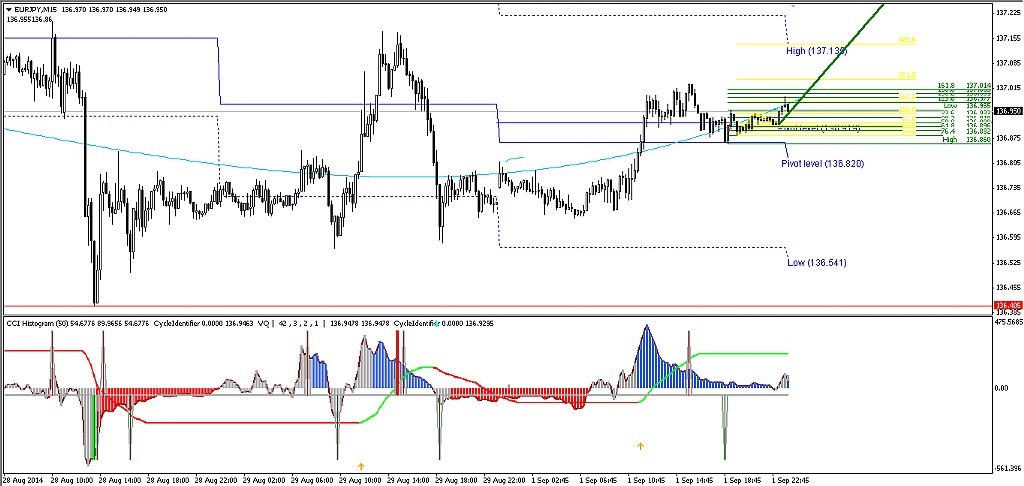This screenshot has height=486, width=1024.
Task: Click the Pivot level (136.820) label
Action: pos(823,163)
